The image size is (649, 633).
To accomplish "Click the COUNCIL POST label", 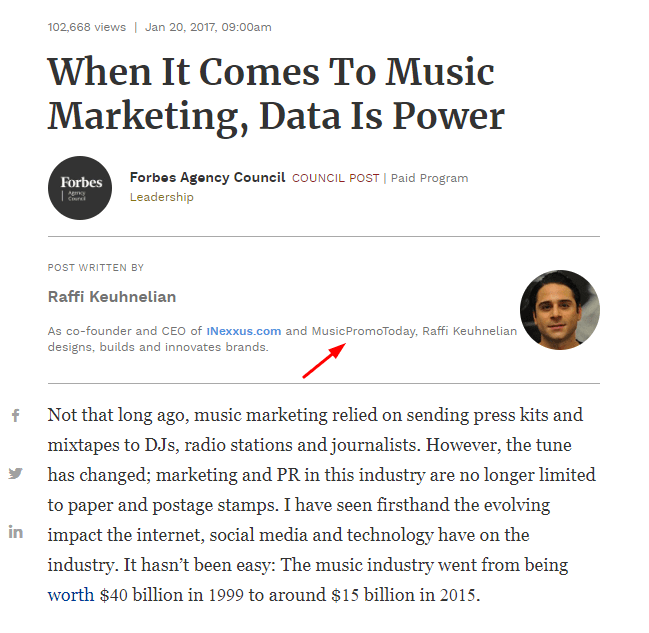I will click(x=336, y=178).
